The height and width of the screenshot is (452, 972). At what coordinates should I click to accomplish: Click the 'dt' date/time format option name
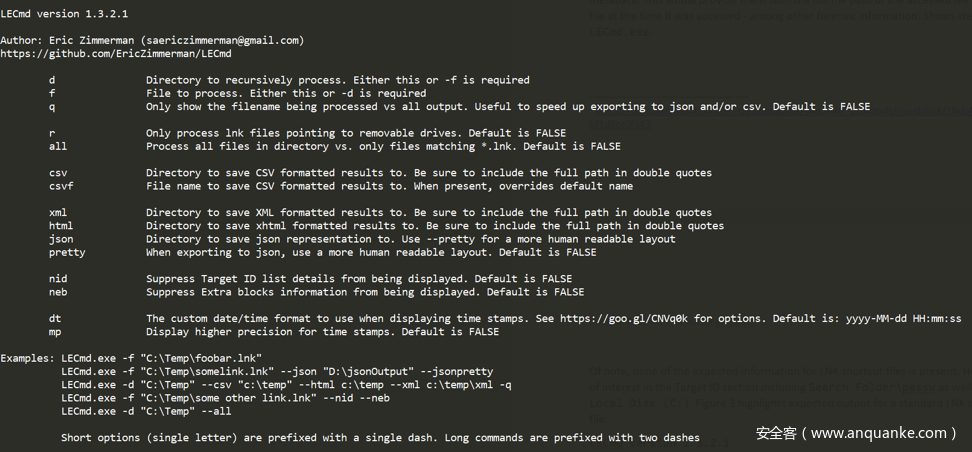[55, 318]
